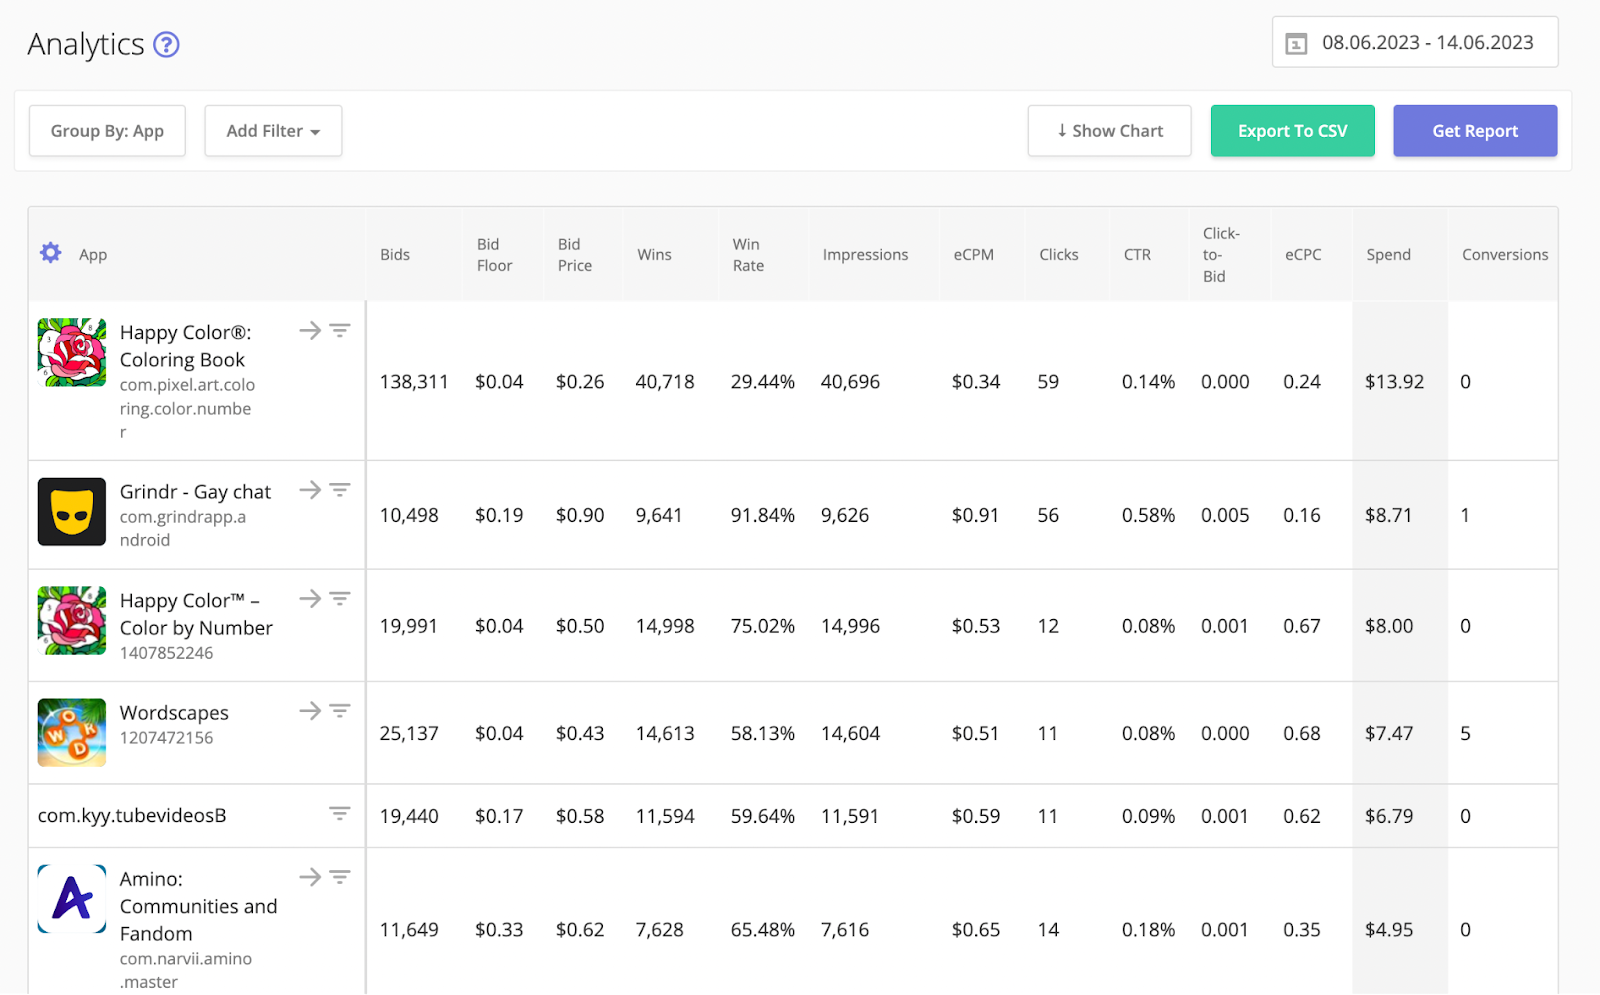The image size is (1600, 995).
Task: Sort the table by the Spend column header
Action: (1388, 254)
